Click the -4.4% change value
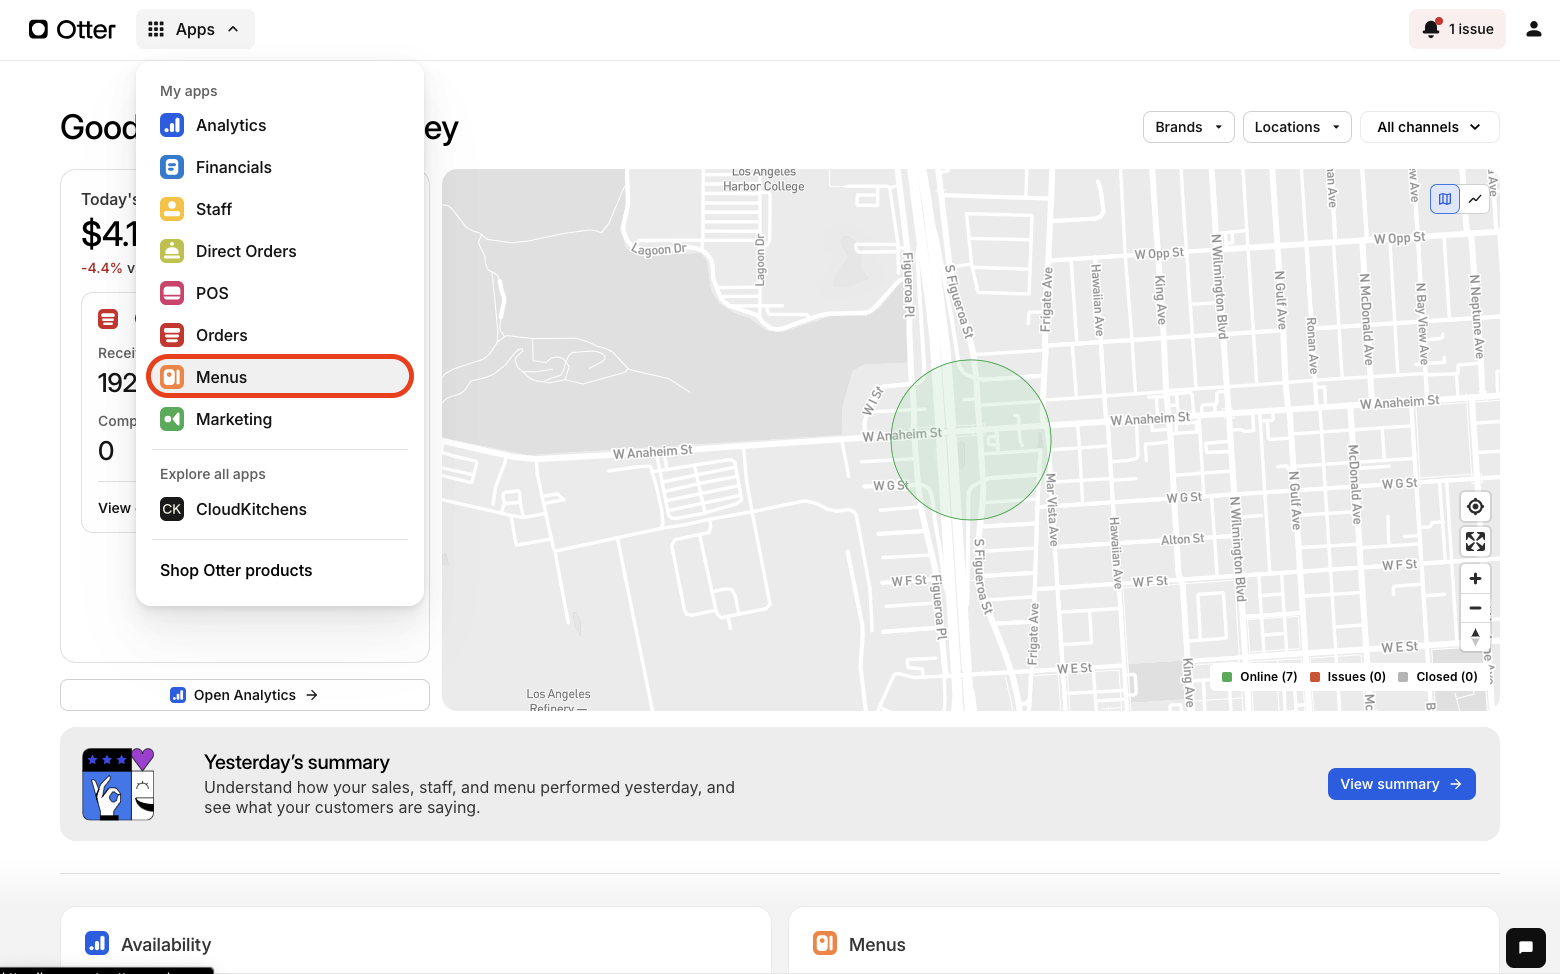 point(102,268)
